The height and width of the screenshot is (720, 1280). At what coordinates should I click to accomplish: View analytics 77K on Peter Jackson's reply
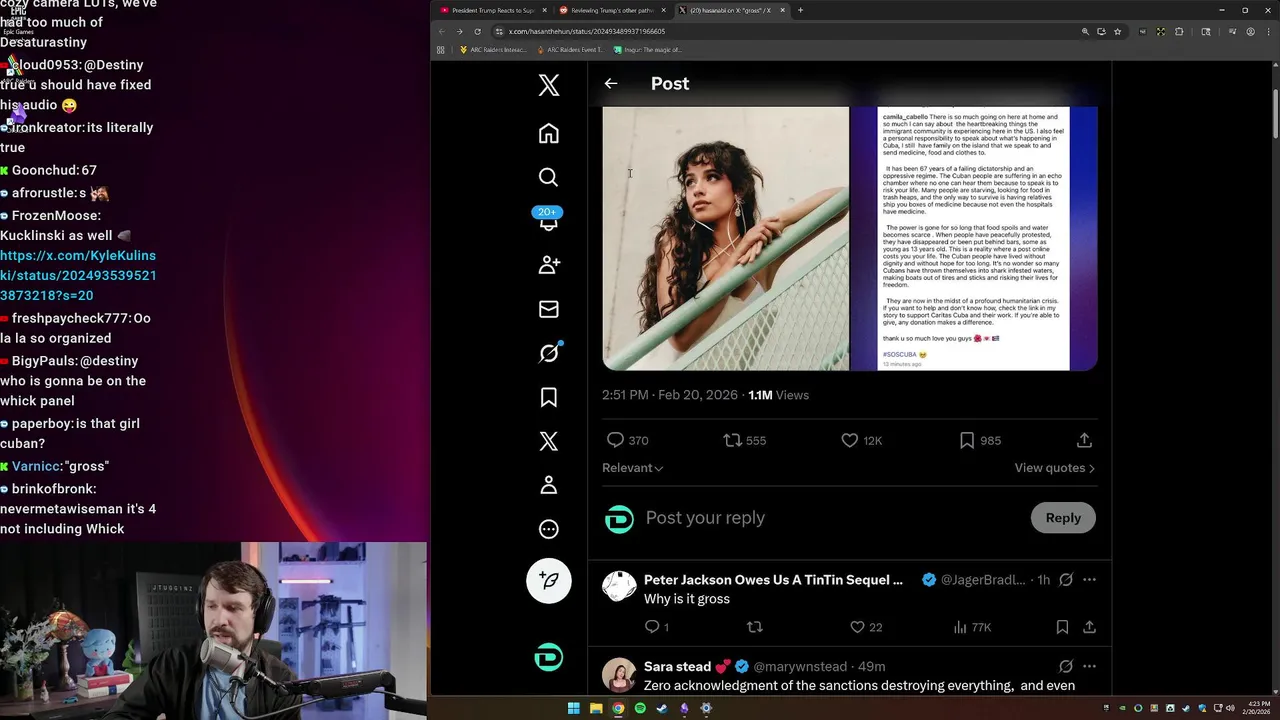coord(971,627)
